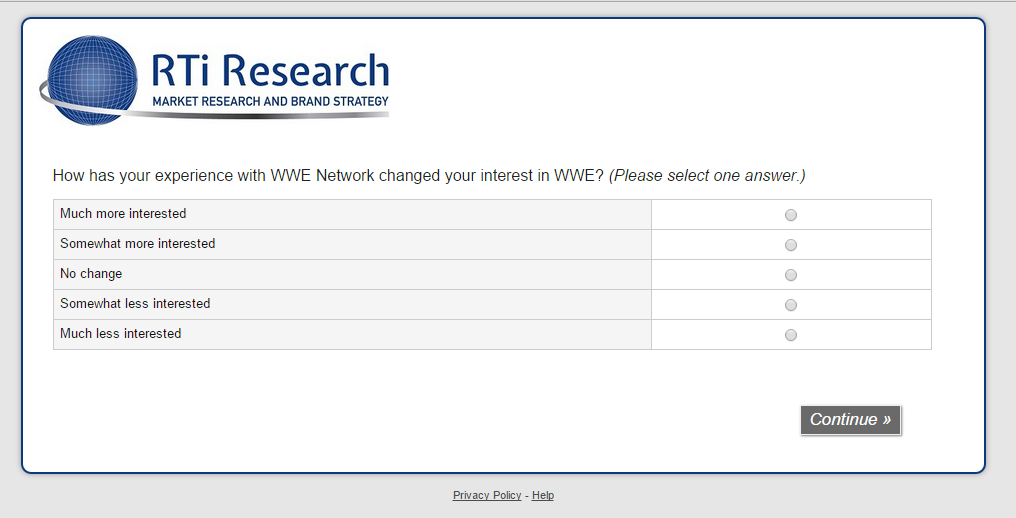Pick the No change radio button
The width and height of the screenshot is (1016, 518).
[x=791, y=275]
